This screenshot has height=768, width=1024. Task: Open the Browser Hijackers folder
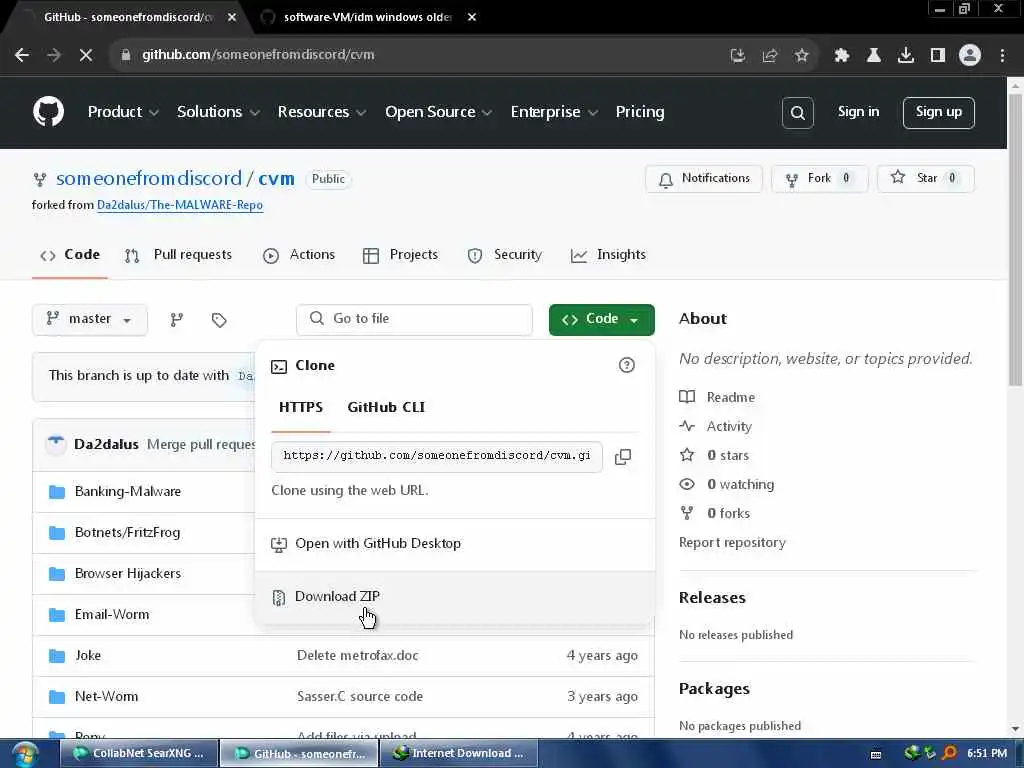[128, 573]
